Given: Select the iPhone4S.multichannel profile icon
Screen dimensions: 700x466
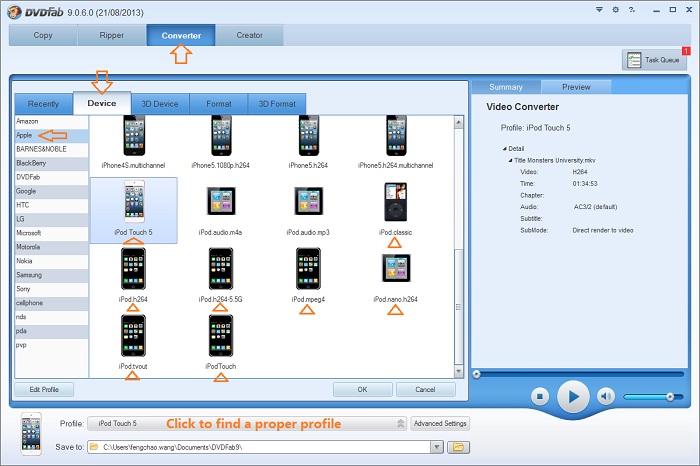Looking at the screenshot, I should tap(134, 135).
